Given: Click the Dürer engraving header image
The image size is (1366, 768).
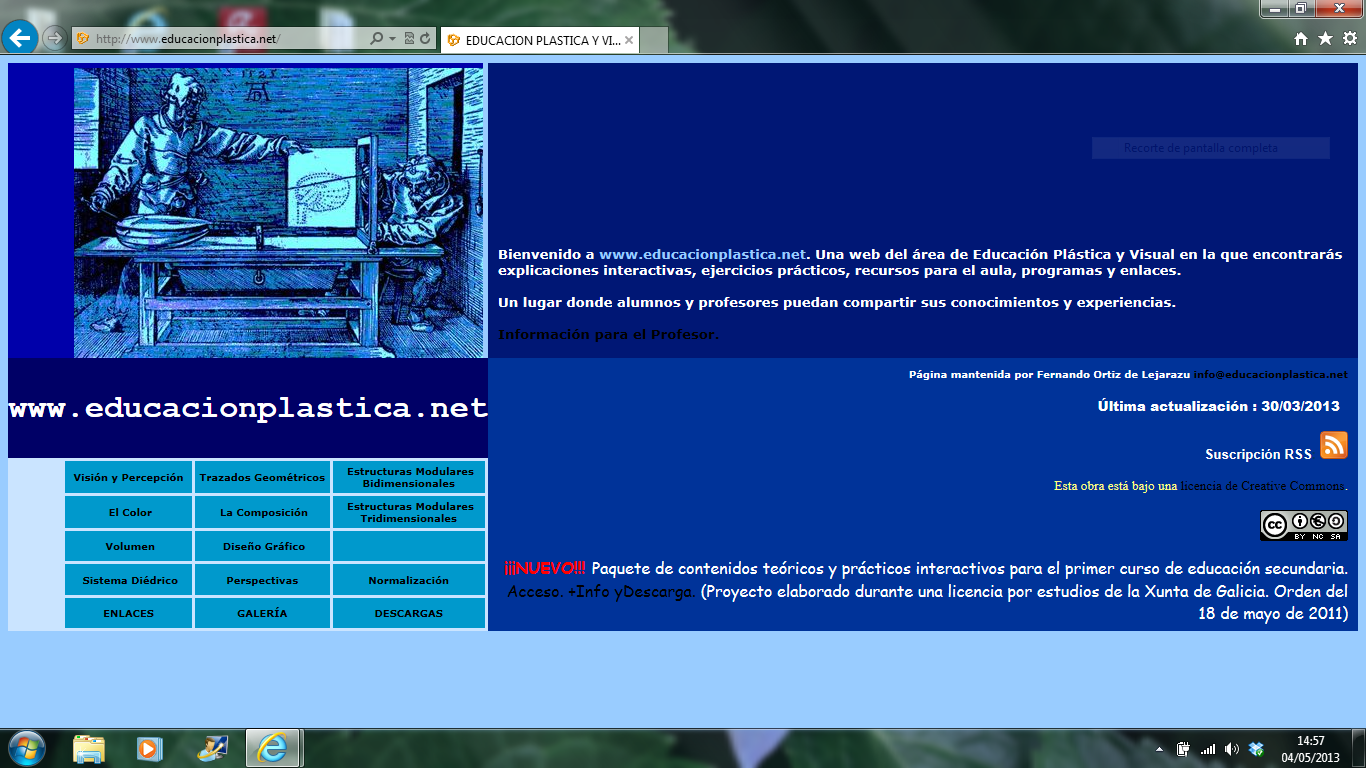Looking at the screenshot, I should click(278, 213).
